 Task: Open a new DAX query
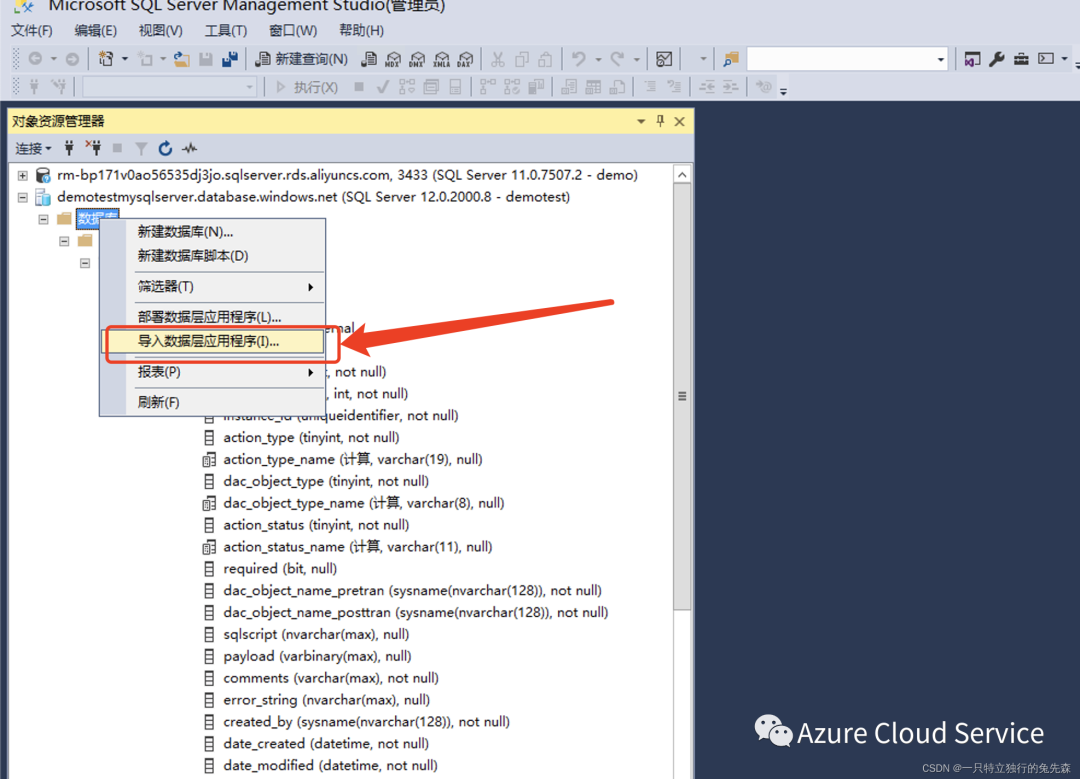pyautogui.click(x=466, y=59)
